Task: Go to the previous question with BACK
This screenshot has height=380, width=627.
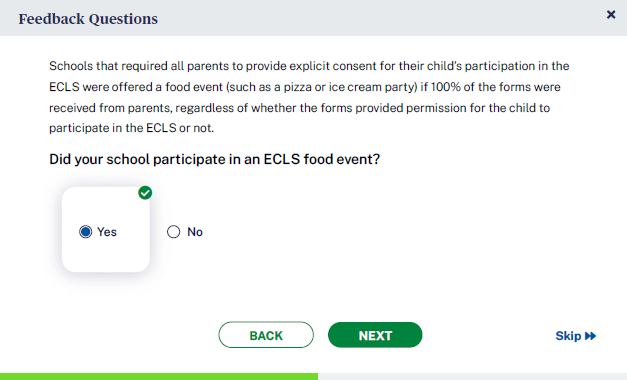Action: pyautogui.click(x=266, y=335)
